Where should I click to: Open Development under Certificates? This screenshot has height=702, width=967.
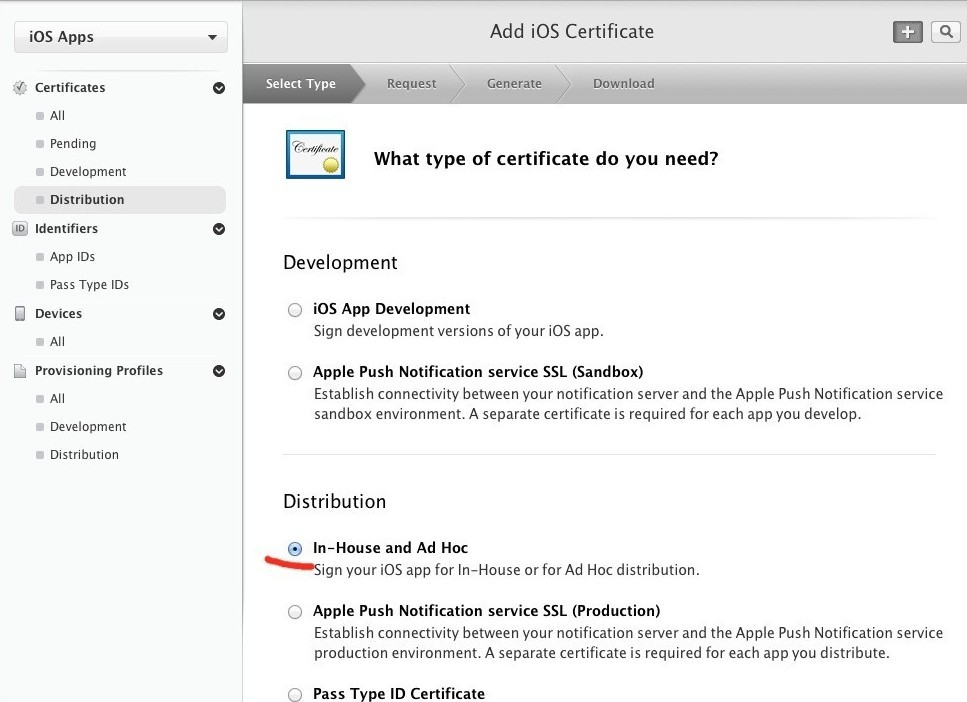pyautogui.click(x=88, y=171)
